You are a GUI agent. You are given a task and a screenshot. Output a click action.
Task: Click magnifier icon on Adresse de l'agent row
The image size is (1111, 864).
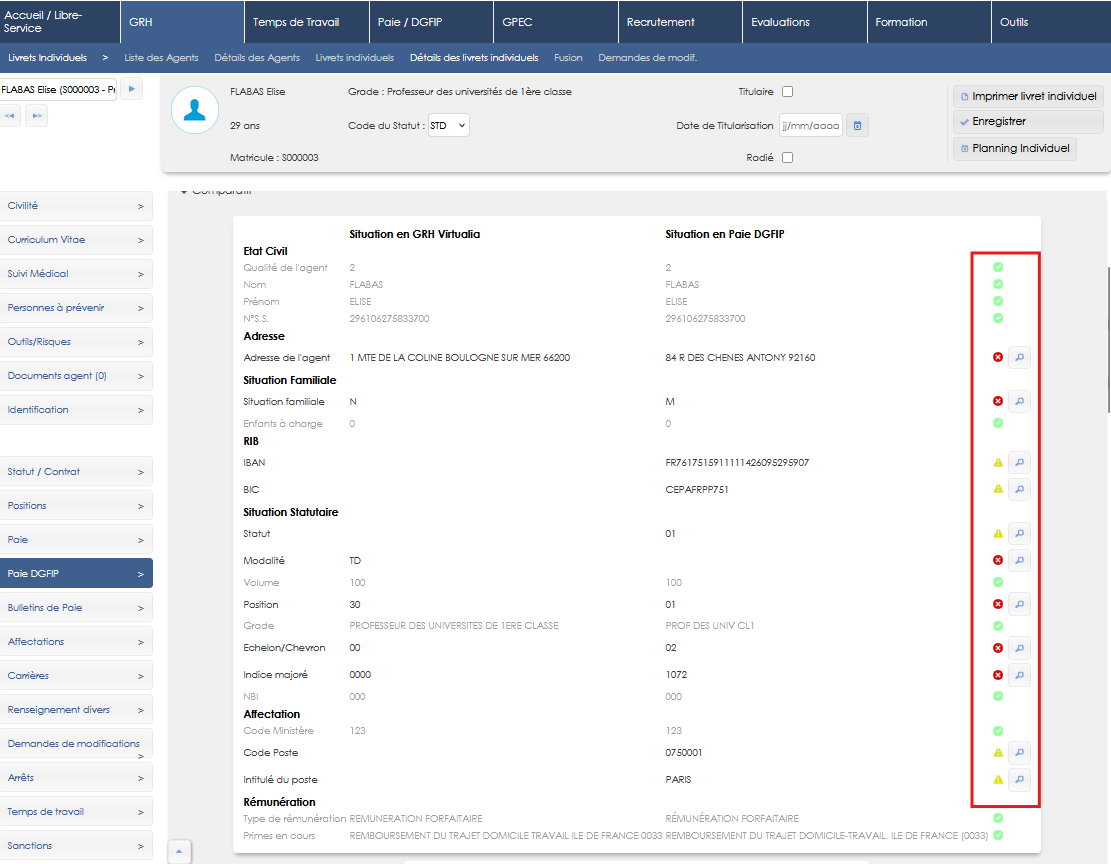(1018, 356)
